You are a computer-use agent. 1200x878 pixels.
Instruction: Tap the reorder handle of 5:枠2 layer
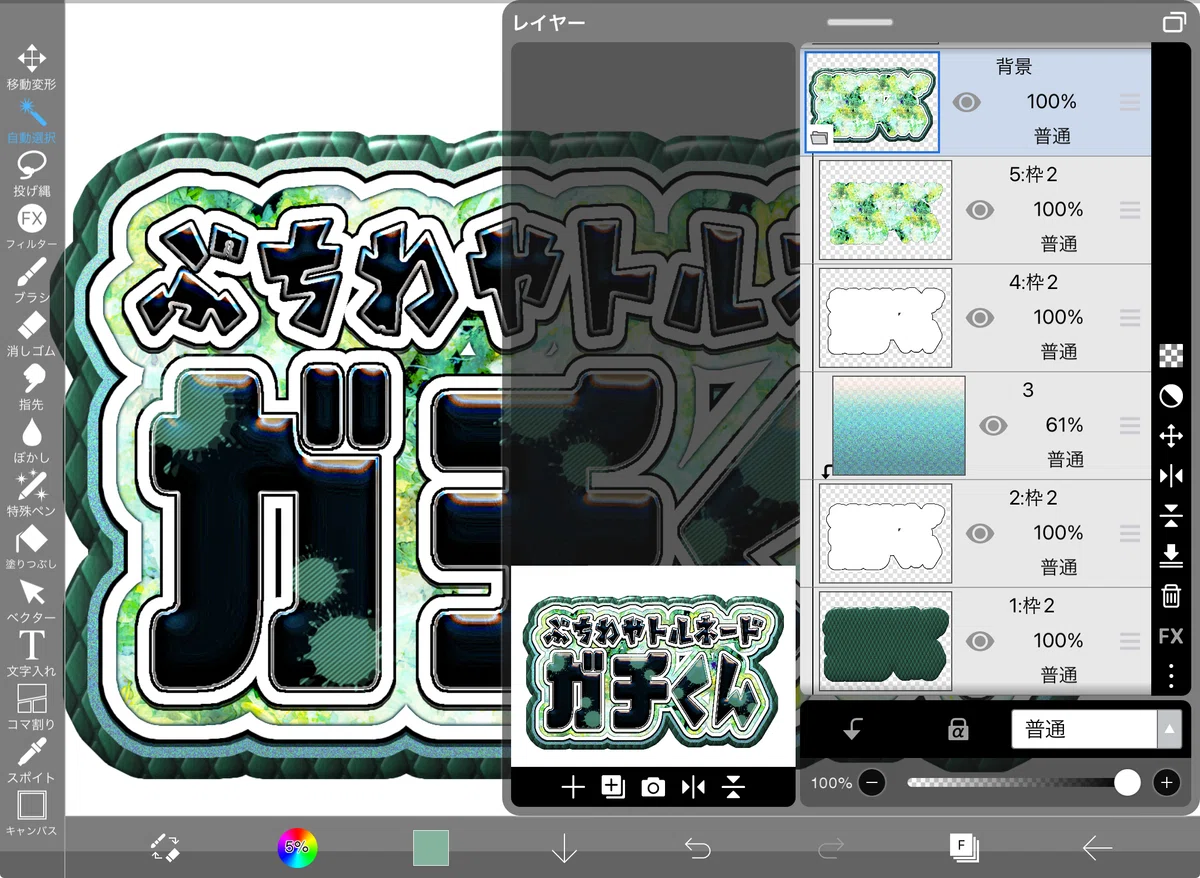point(1130,210)
